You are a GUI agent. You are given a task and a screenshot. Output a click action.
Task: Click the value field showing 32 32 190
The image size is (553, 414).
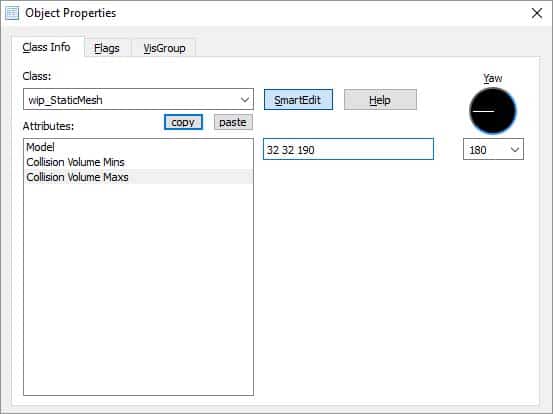click(348, 149)
